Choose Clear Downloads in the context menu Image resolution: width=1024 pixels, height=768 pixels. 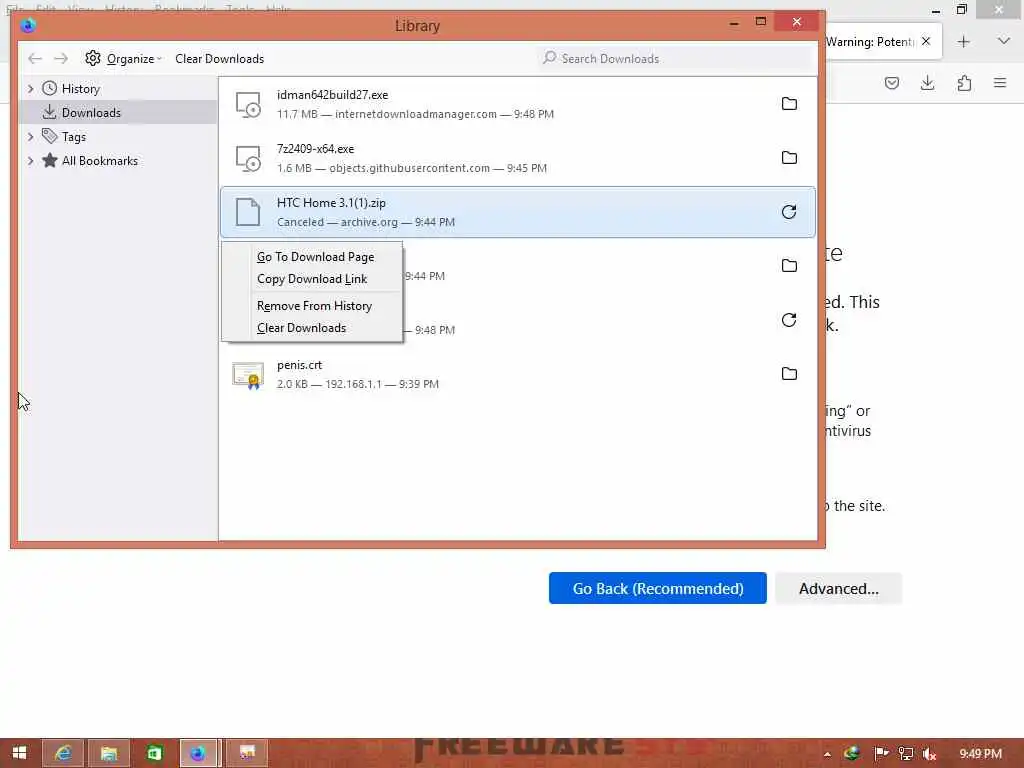302,328
